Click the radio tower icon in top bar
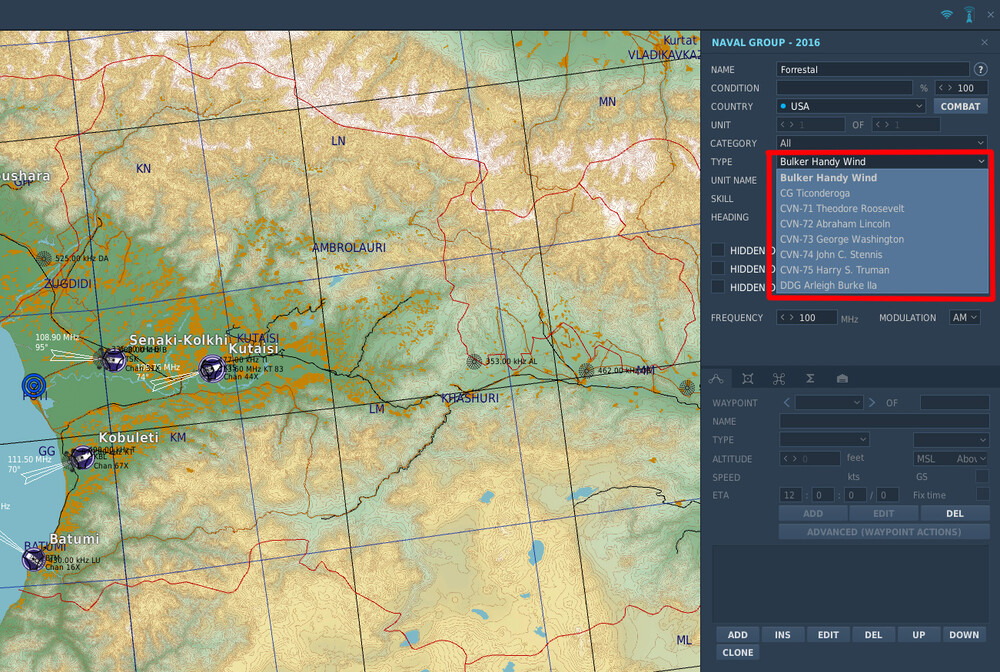The height and width of the screenshot is (672, 1000). click(969, 15)
